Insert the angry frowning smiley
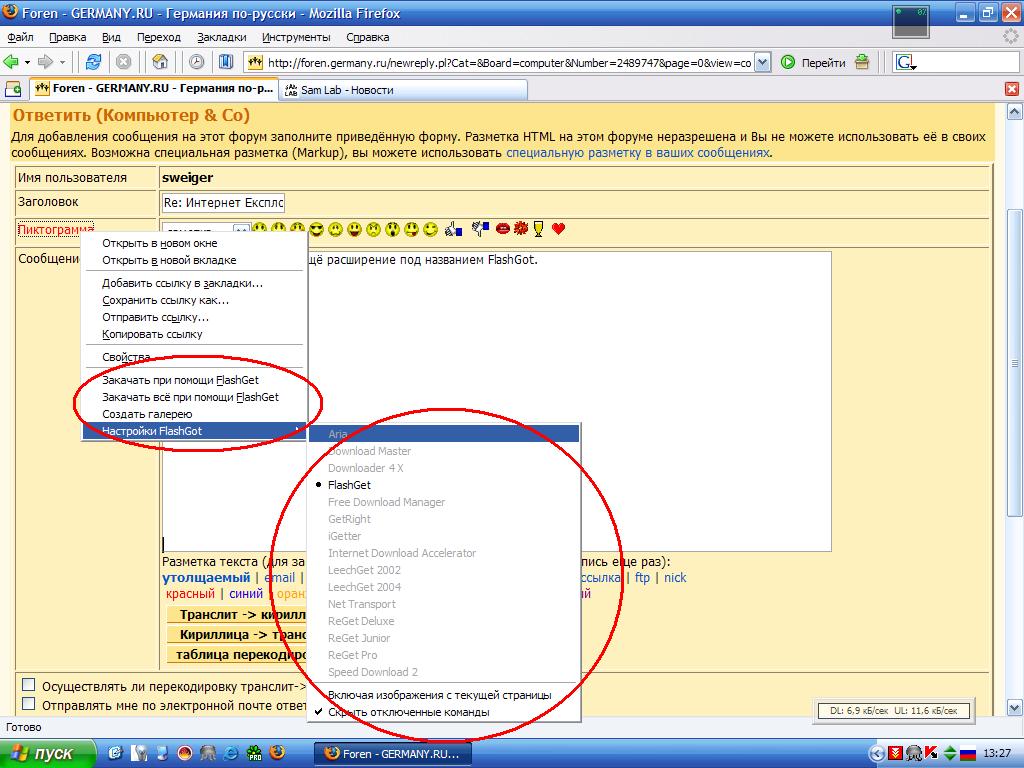The image size is (1024, 768). click(x=373, y=229)
